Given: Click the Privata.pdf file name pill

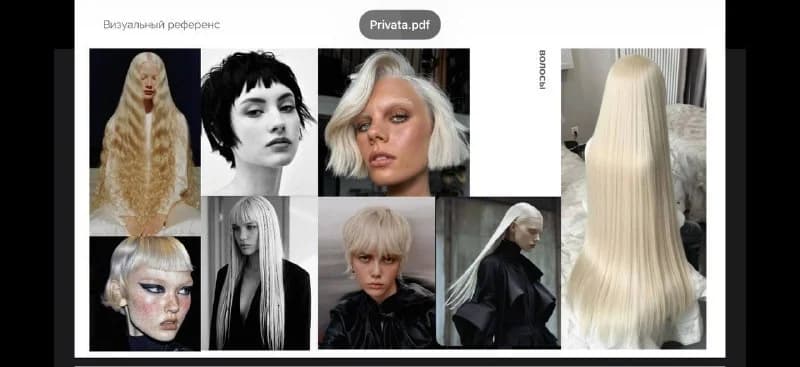Looking at the screenshot, I should (399, 25).
